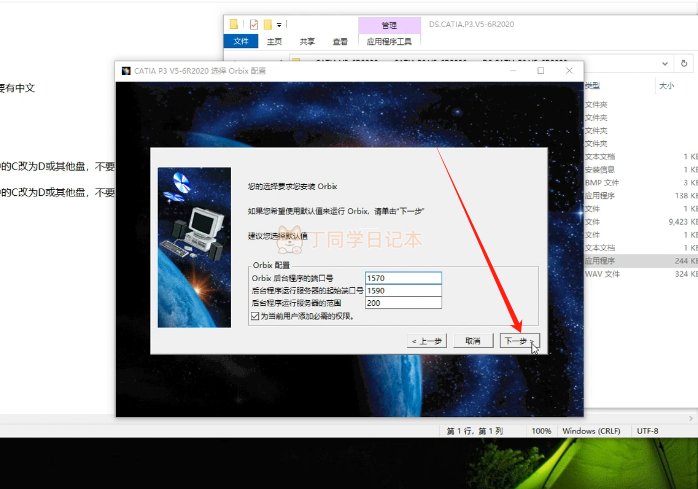The width and height of the screenshot is (698, 489).
Task: Click the 上一步 (Back) button in the installer
Action: click(x=426, y=341)
